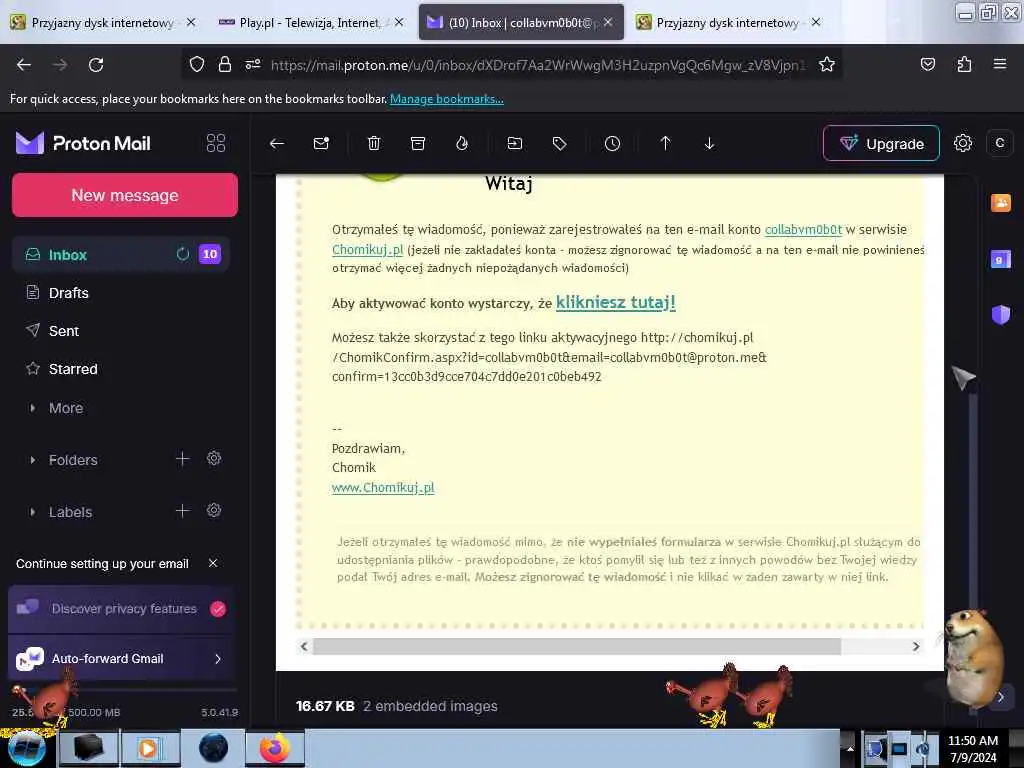
Task: Open Inbox folder
Action: click(x=121, y=255)
